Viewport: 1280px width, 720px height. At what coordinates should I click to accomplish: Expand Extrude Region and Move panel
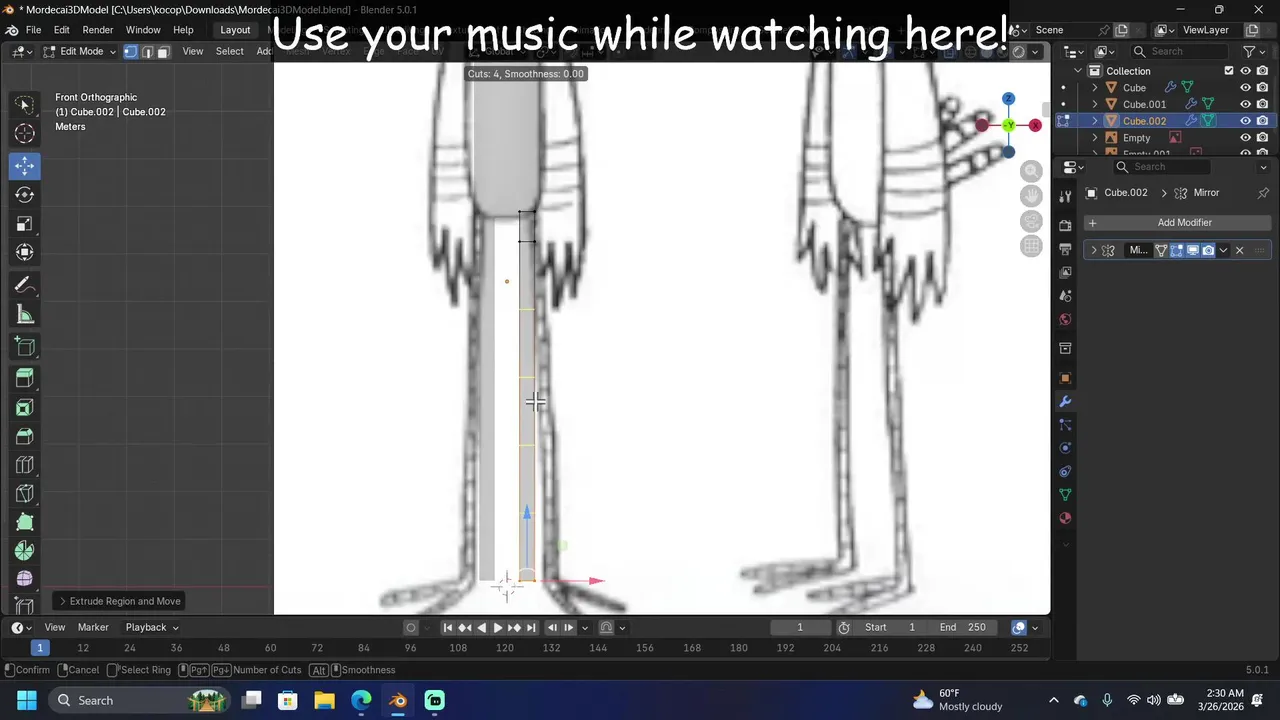click(x=120, y=601)
